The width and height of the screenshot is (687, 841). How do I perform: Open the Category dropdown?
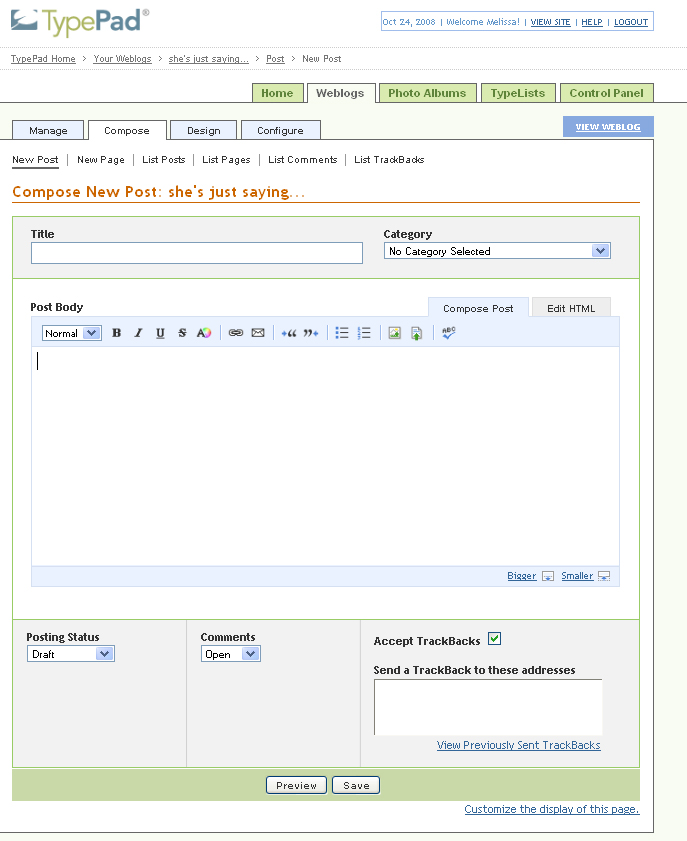coord(497,251)
